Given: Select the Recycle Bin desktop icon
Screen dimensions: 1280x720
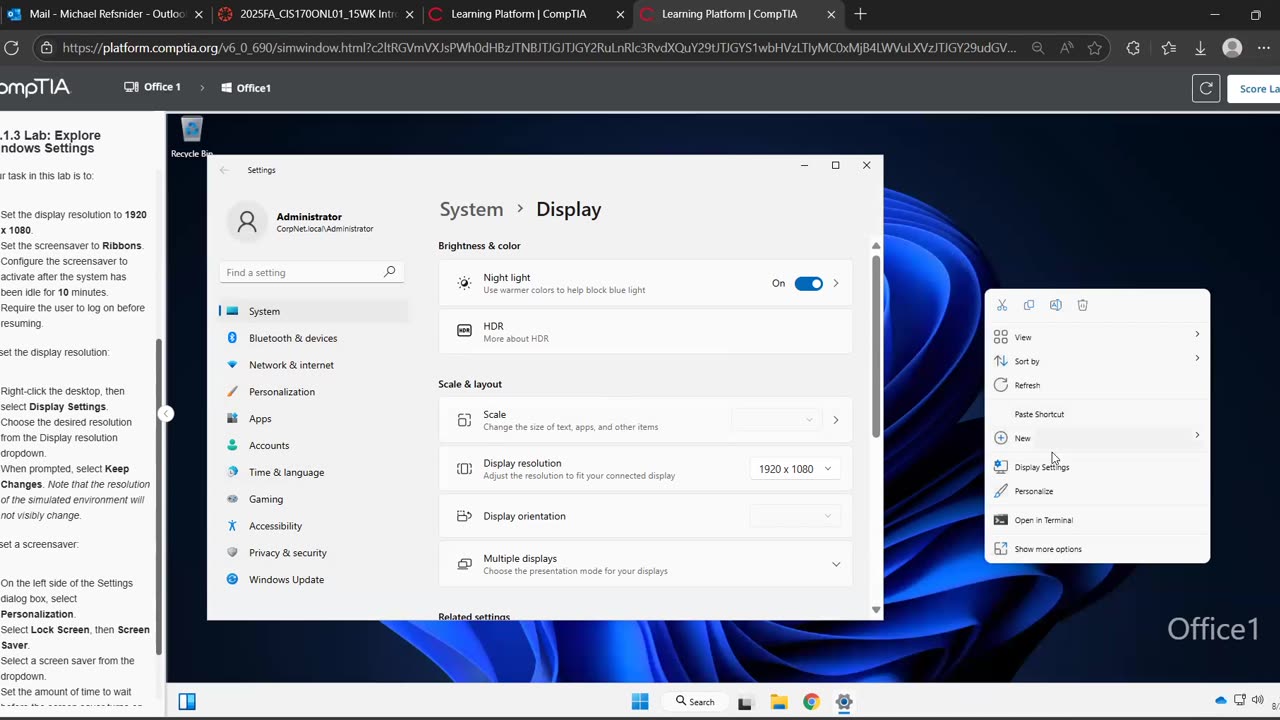Looking at the screenshot, I should pyautogui.click(x=192, y=138).
